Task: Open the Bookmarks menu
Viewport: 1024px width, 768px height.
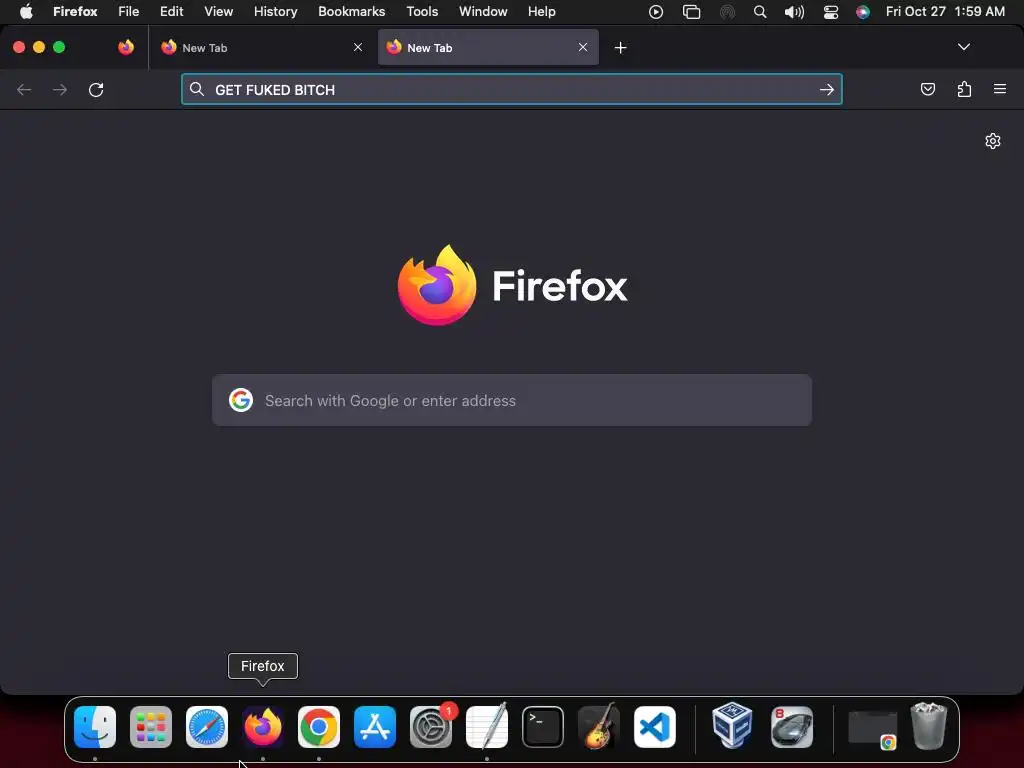Action: coord(351,12)
